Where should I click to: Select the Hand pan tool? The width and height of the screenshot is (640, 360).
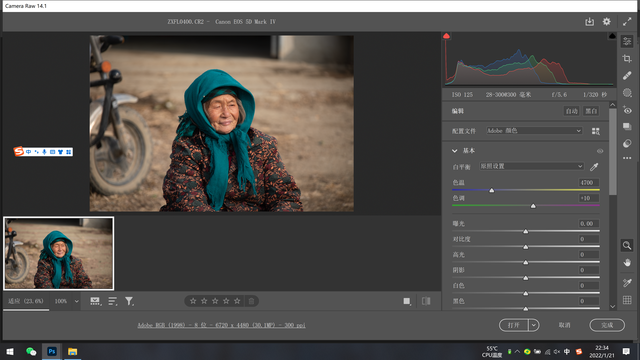click(x=627, y=262)
